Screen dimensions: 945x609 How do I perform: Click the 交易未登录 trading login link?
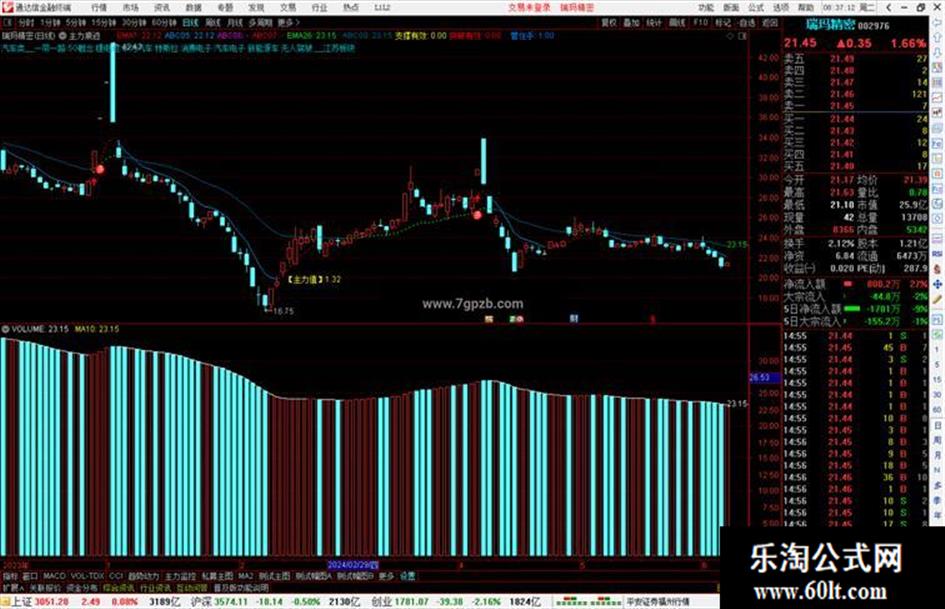click(529, 8)
